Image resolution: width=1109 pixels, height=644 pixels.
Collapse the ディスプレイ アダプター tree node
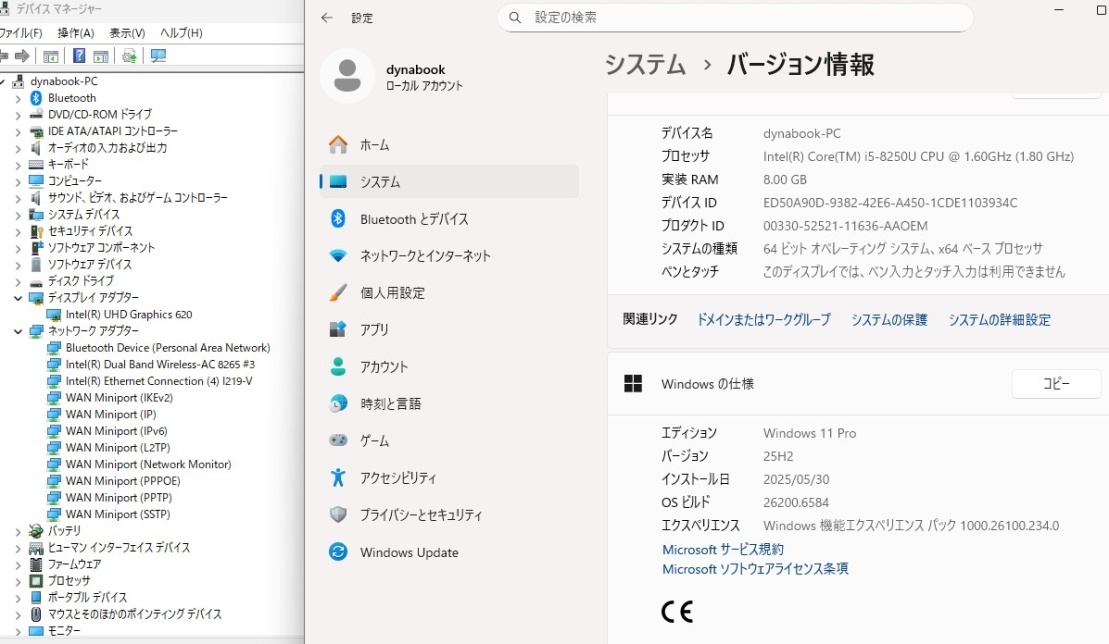(x=18, y=298)
